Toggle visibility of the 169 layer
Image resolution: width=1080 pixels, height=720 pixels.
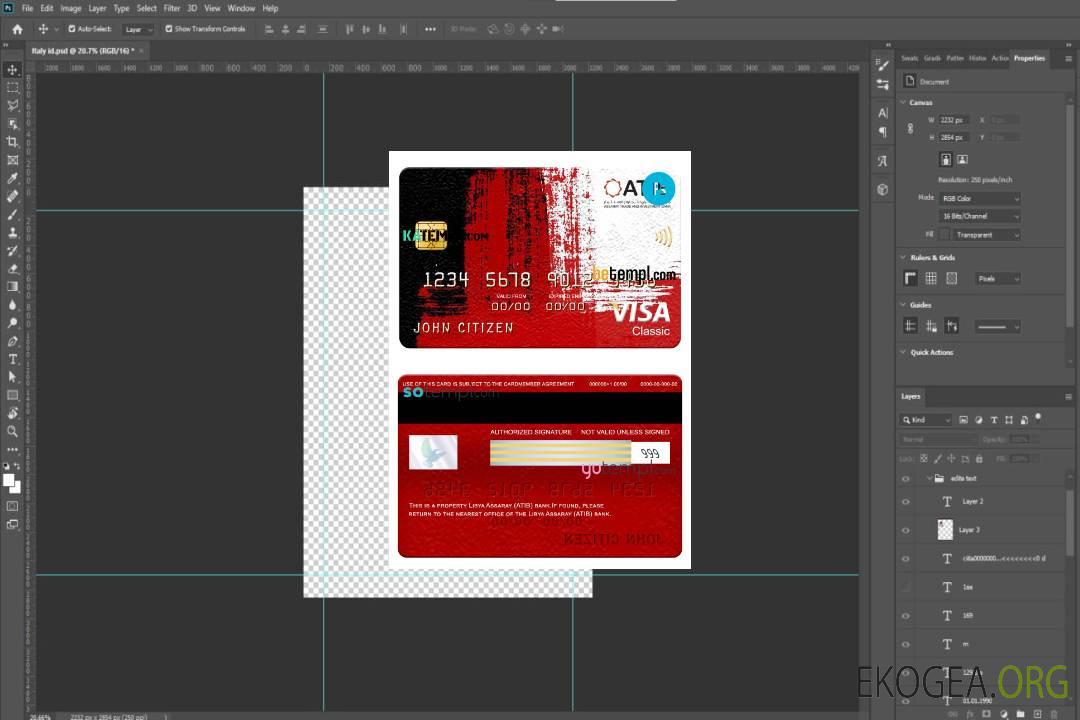click(x=906, y=616)
